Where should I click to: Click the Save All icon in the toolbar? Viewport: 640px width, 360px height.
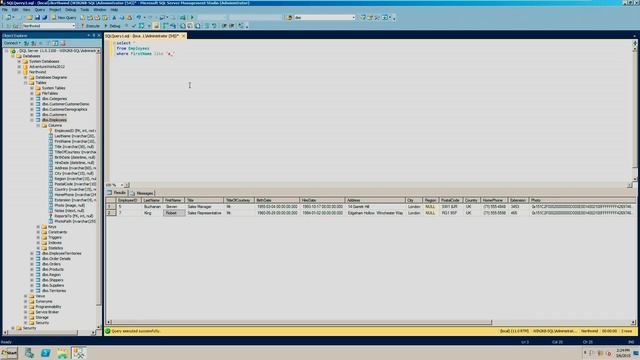coord(44,18)
